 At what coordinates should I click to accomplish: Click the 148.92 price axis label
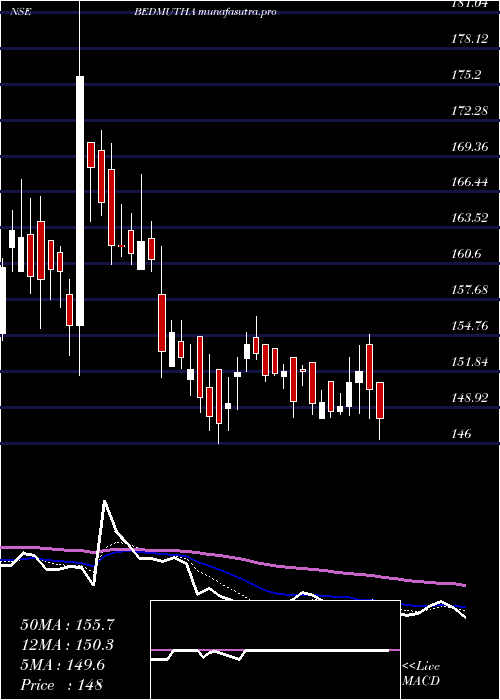coord(469,397)
